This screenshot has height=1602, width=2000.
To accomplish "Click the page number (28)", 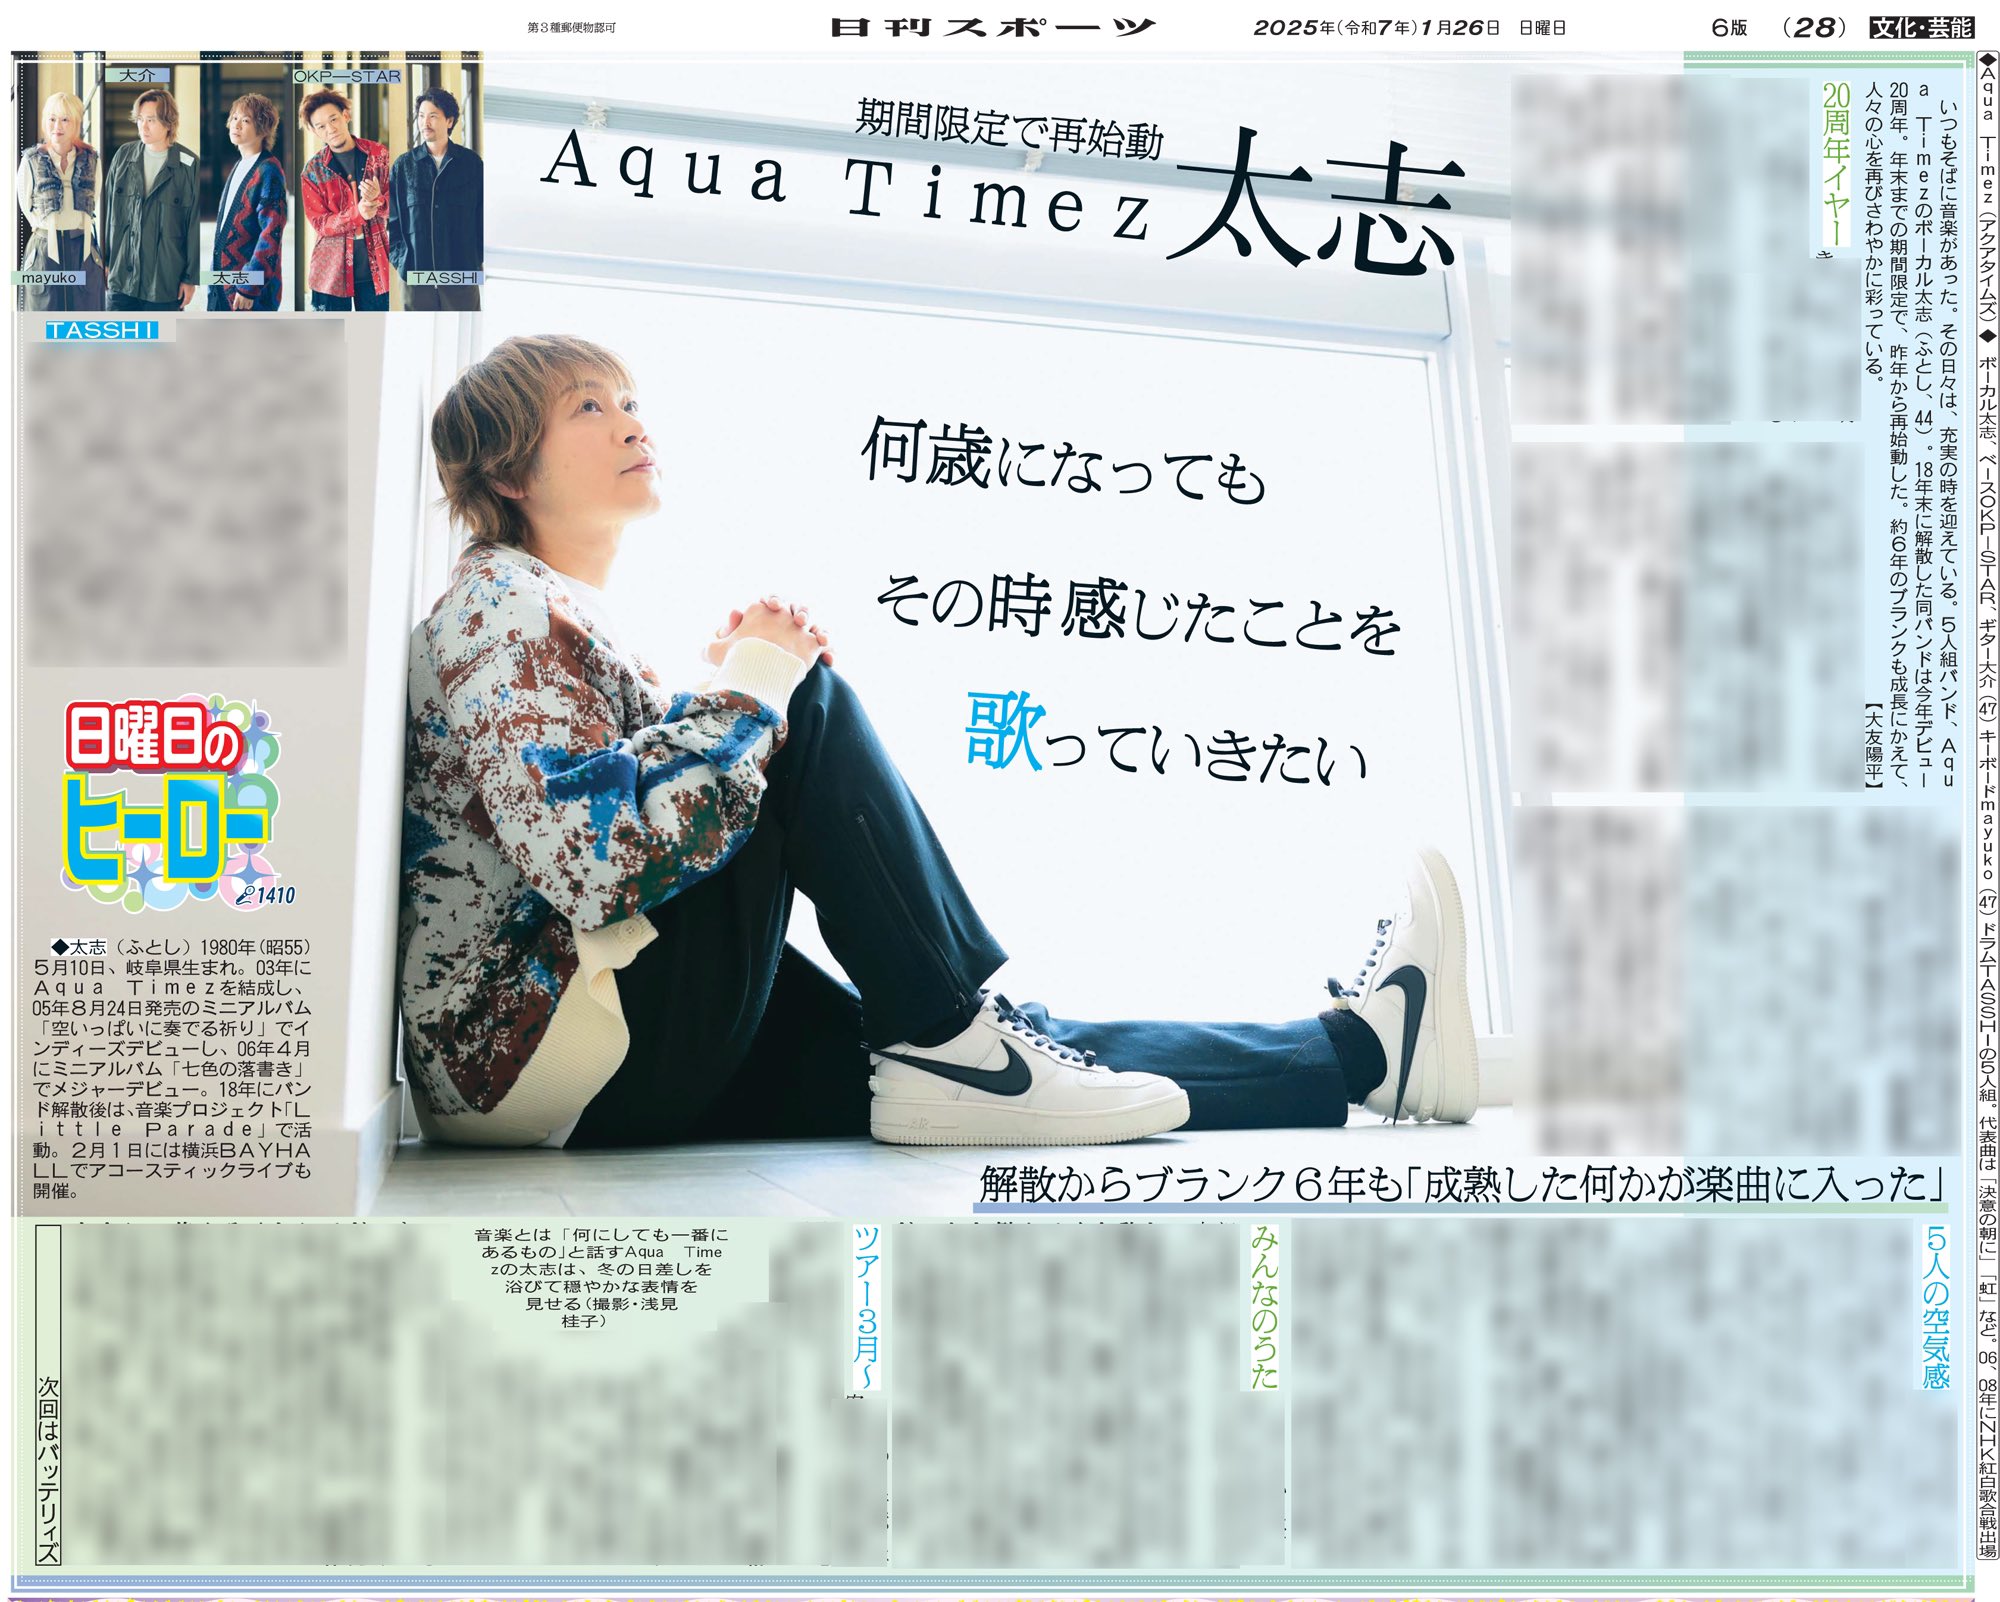I will pyautogui.click(x=1814, y=27).
